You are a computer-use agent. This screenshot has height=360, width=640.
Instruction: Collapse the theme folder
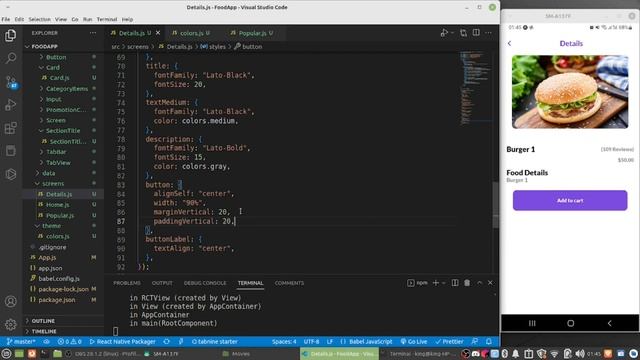pos(51,226)
